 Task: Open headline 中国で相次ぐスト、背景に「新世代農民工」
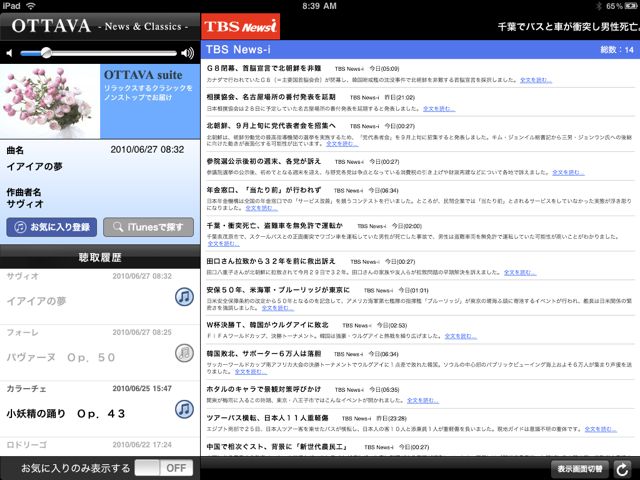point(278,447)
